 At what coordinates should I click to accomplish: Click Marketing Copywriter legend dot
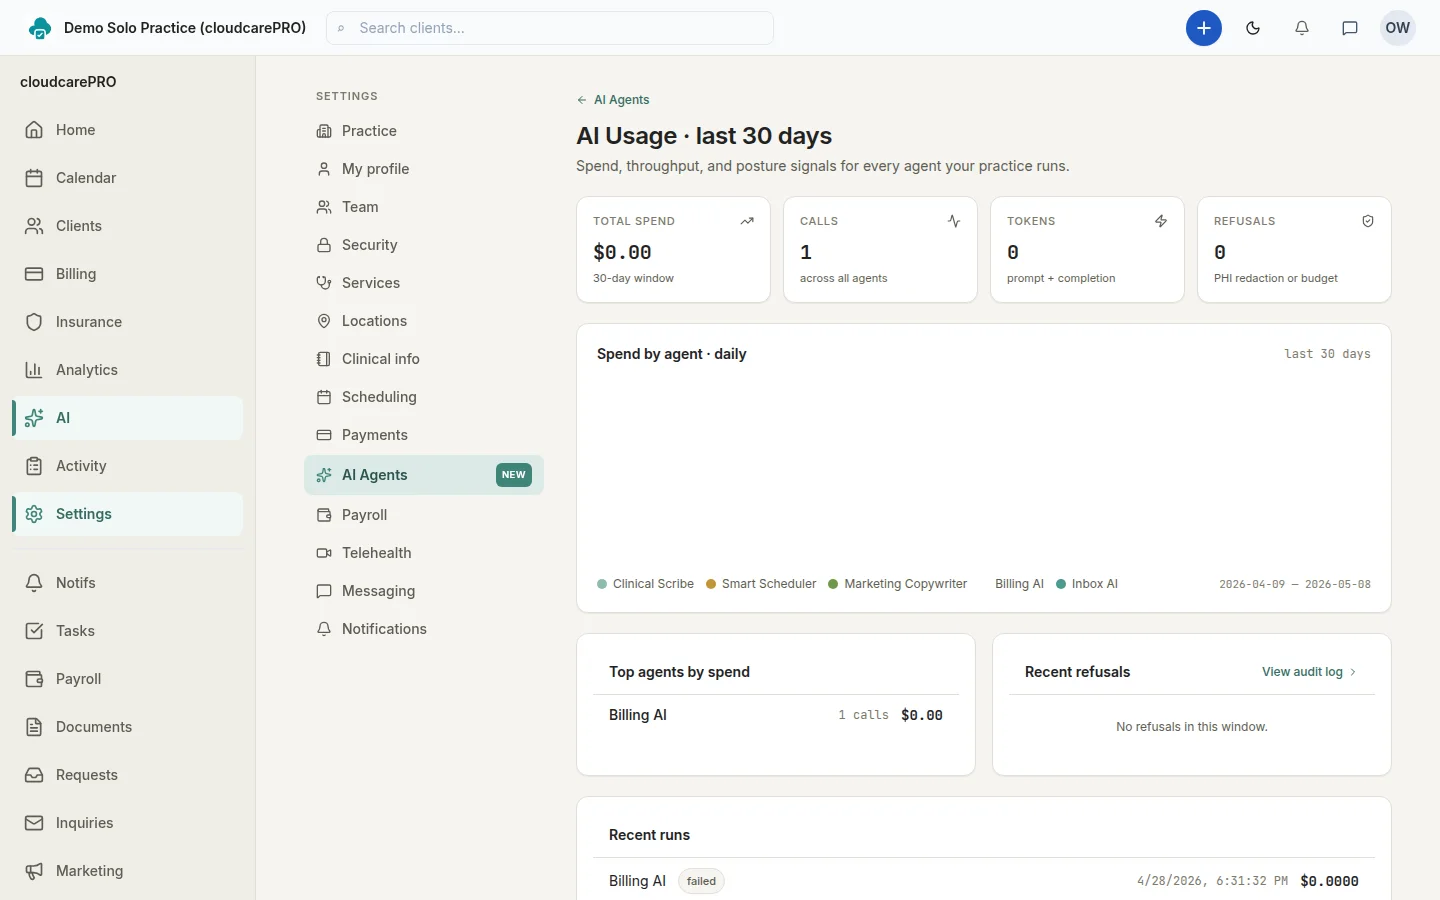pyautogui.click(x=833, y=584)
